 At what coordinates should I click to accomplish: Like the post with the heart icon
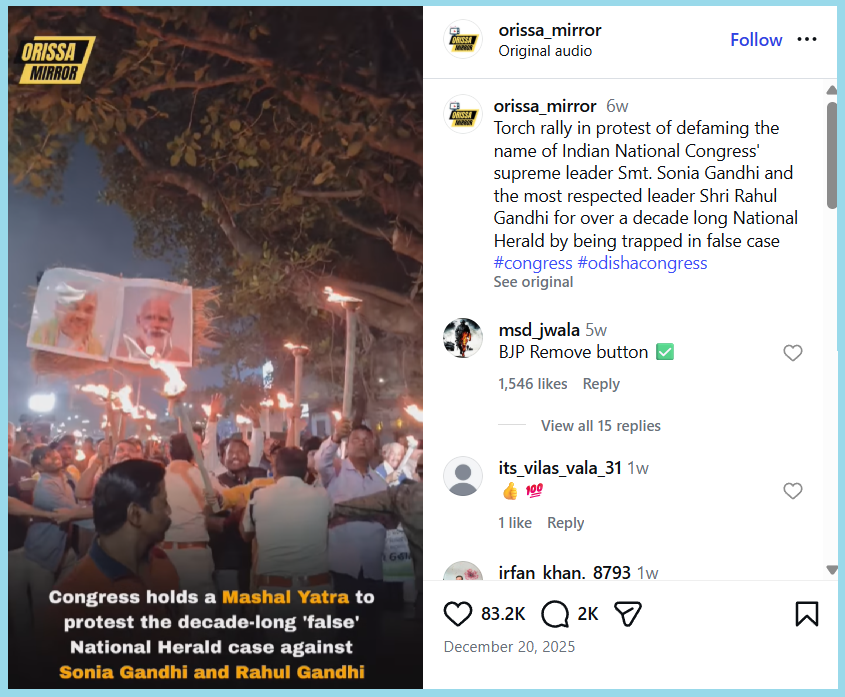458,613
